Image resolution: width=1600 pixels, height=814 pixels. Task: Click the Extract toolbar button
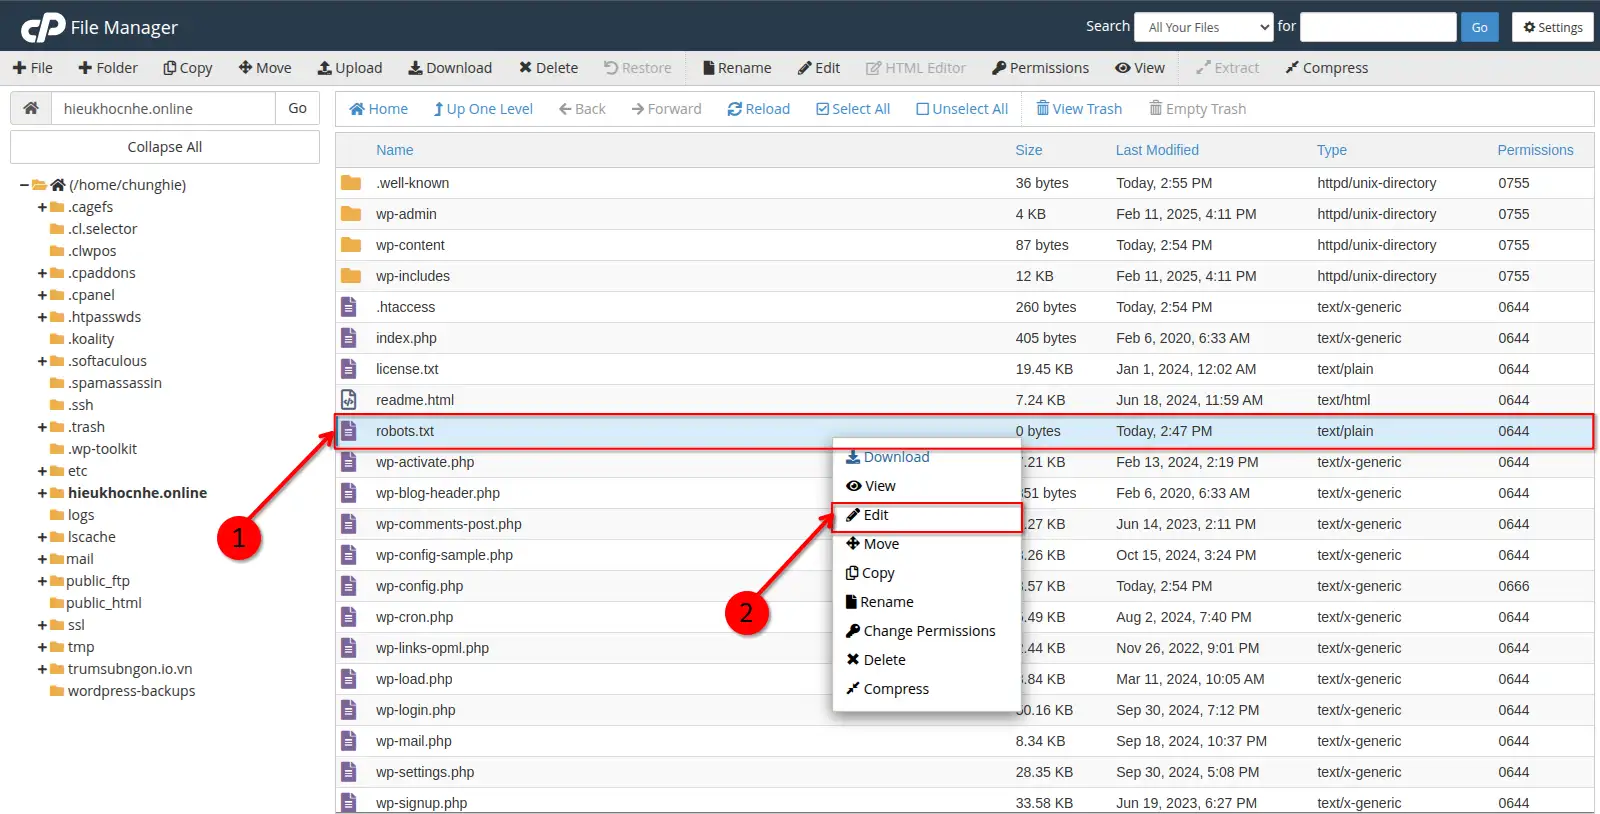click(1228, 68)
